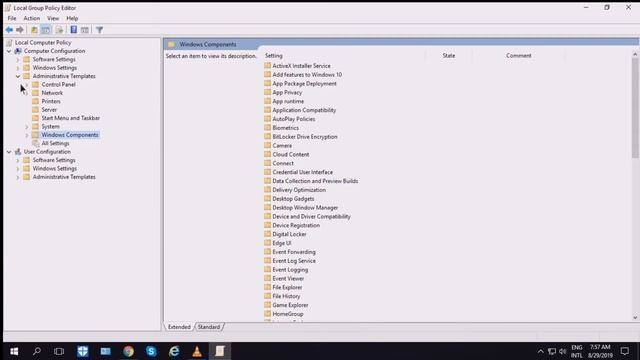The image size is (640, 360).
Task: Select App Privacy in the settings list
Action: pos(287,92)
